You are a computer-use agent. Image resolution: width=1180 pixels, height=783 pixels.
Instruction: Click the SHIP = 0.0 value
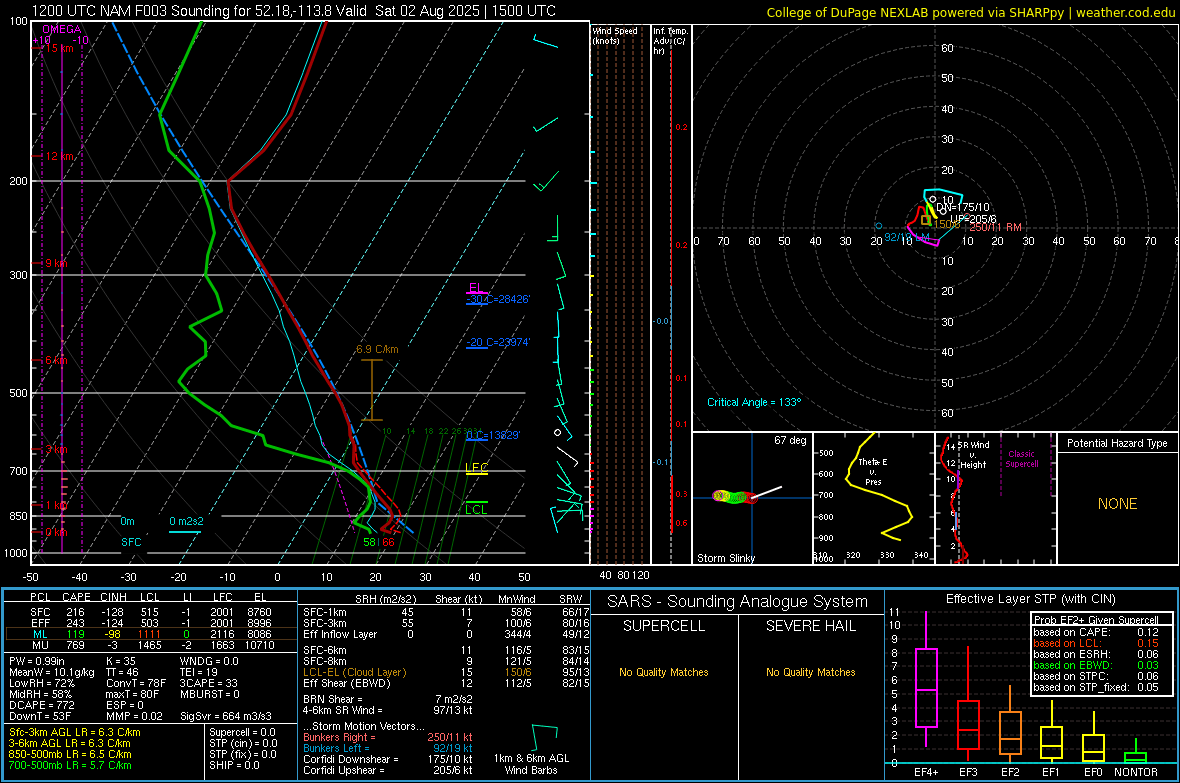(x=234, y=765)
